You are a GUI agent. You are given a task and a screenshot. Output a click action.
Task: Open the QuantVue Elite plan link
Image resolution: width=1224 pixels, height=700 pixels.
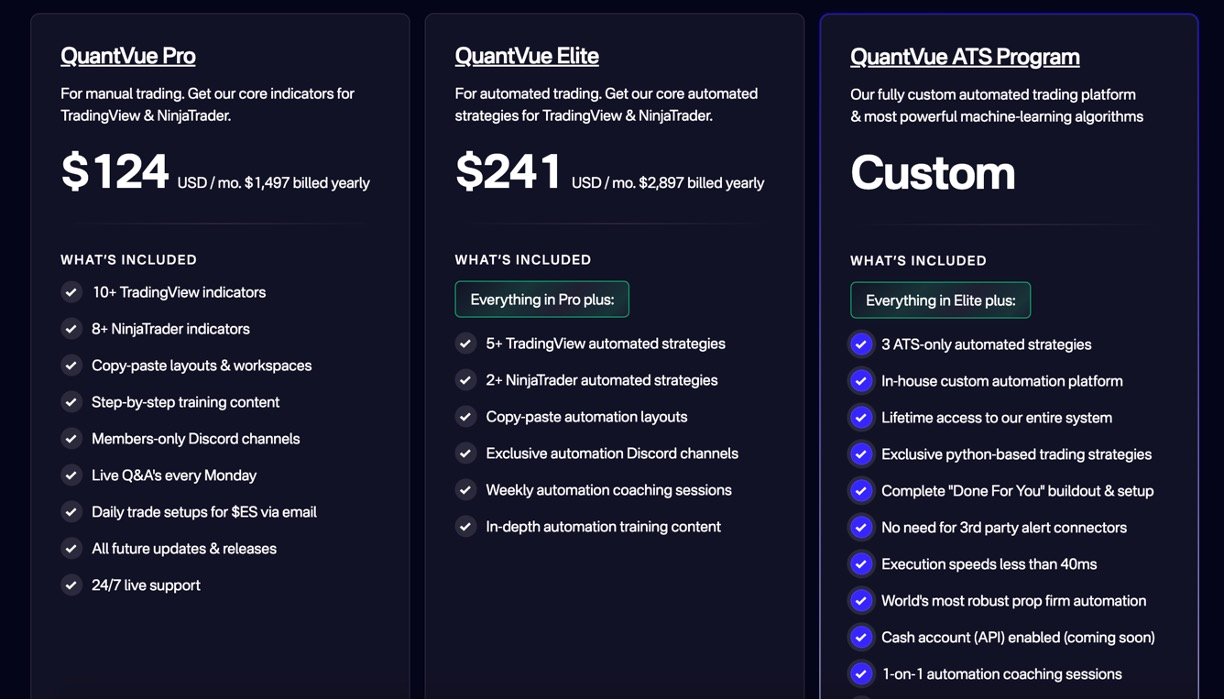(527, 56)
